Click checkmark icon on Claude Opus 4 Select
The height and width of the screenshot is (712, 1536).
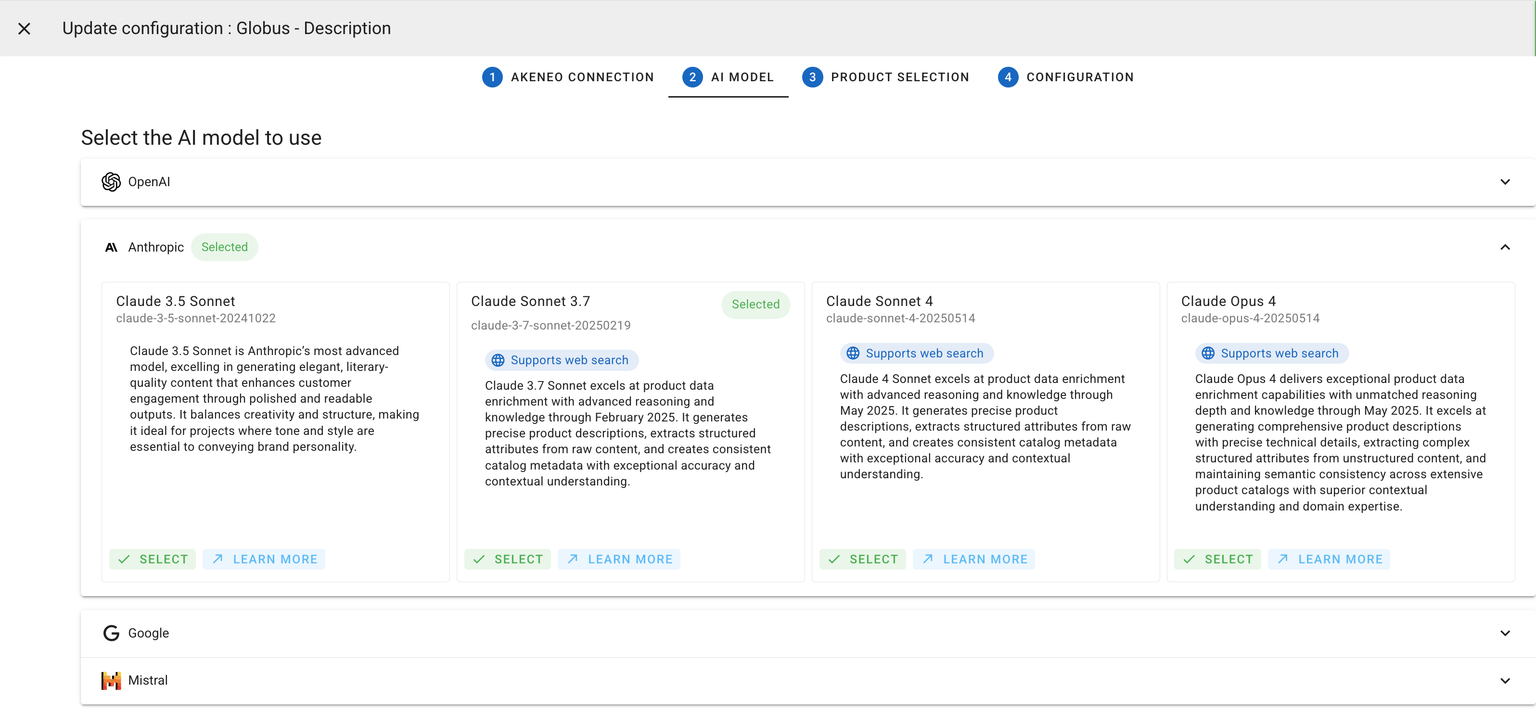click(1189, 559)
